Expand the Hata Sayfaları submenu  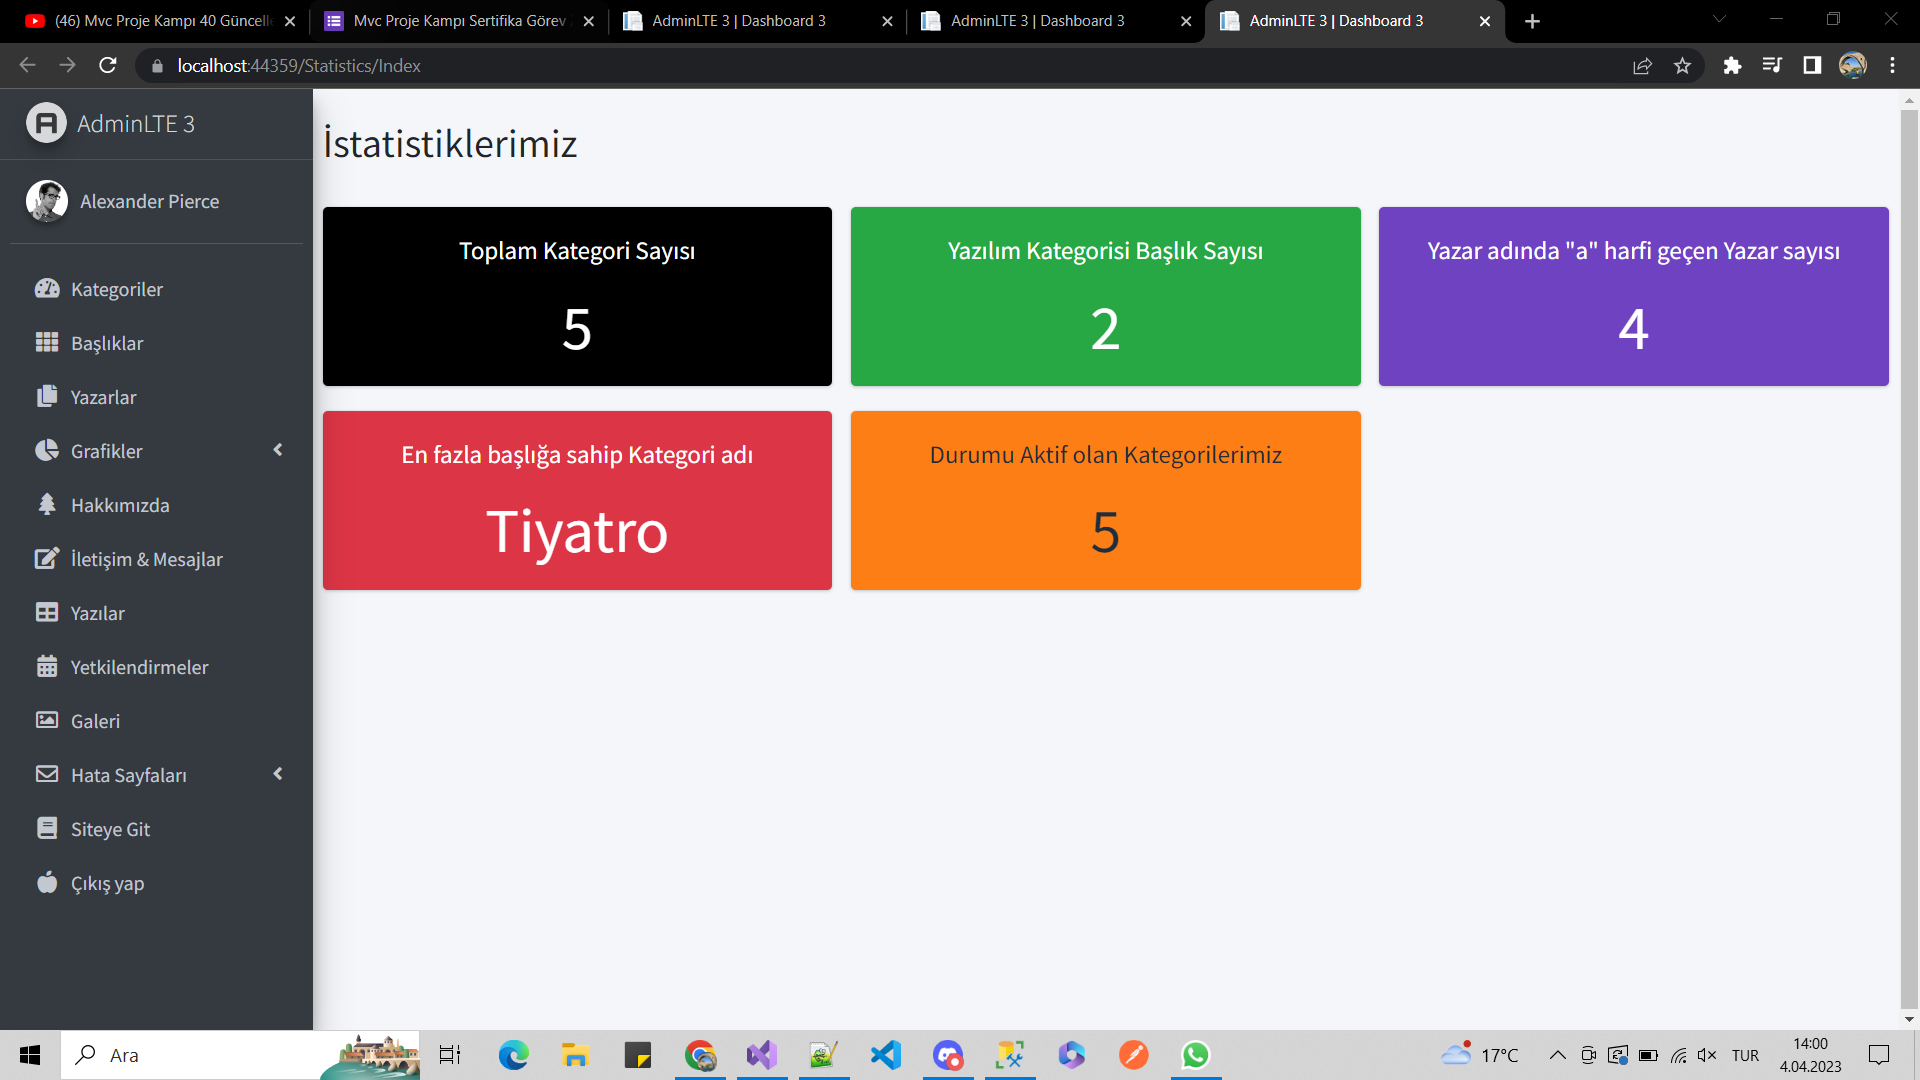278,774
